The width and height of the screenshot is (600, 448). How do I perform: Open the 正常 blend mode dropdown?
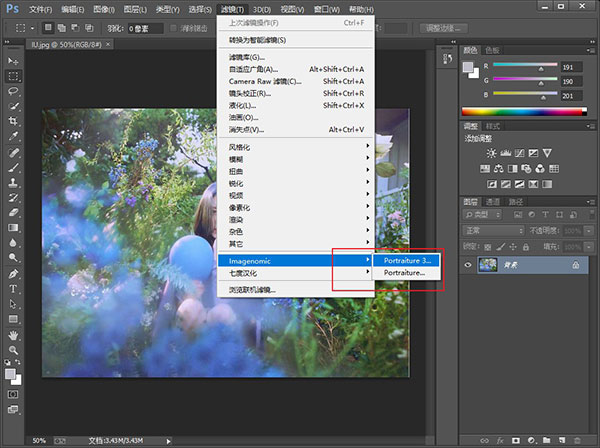click(495, 230)
